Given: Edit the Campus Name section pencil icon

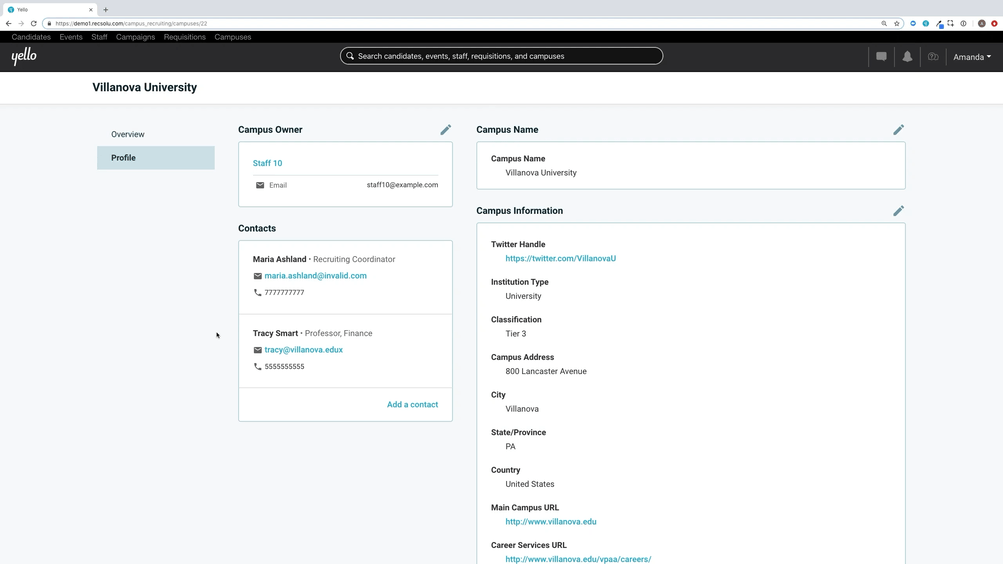Looking at the screenshot, I should pos(899,130).
